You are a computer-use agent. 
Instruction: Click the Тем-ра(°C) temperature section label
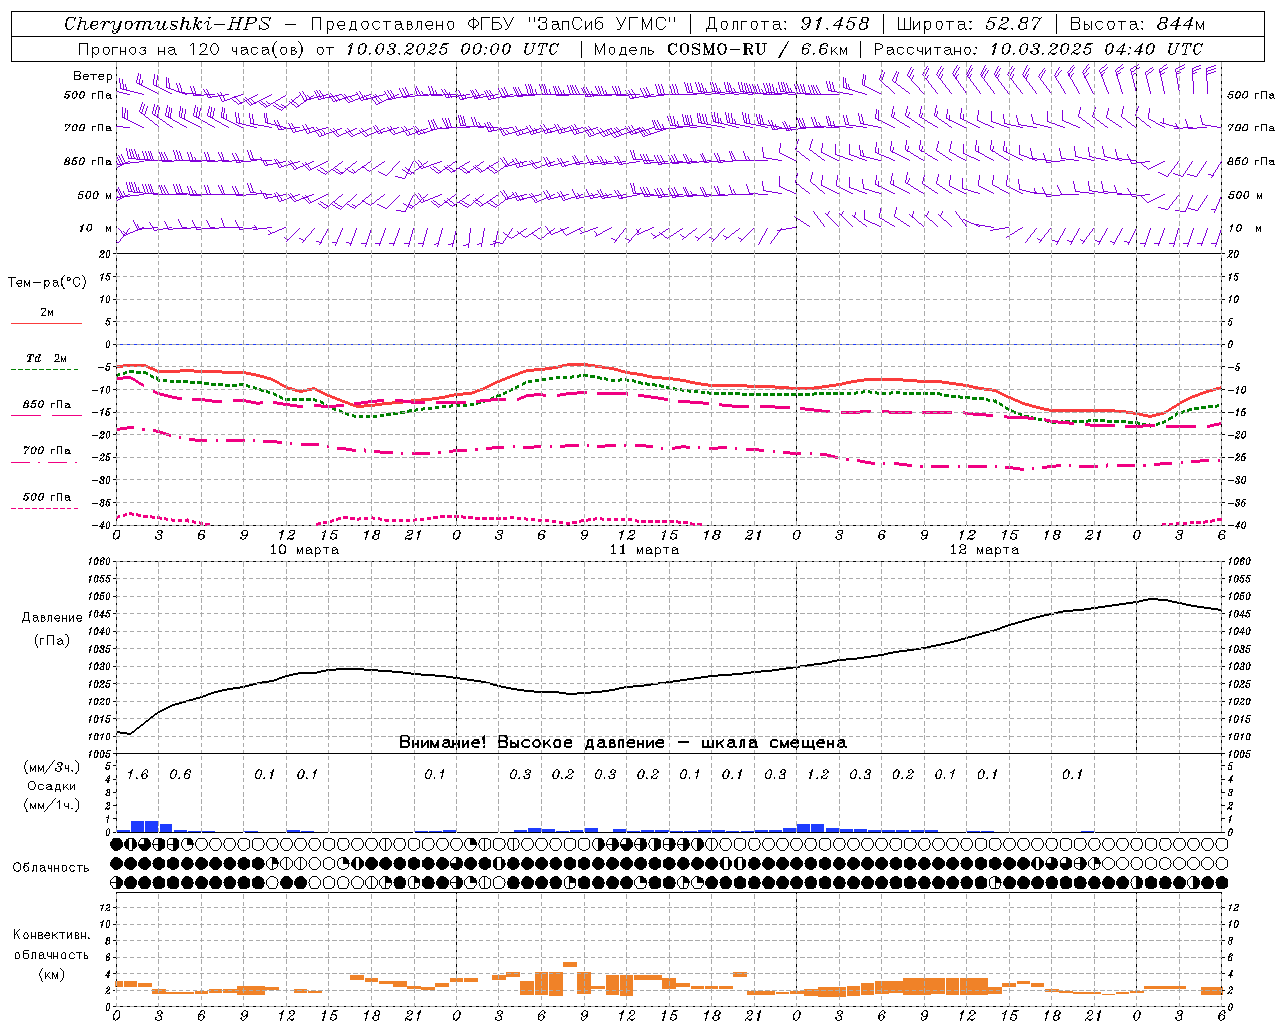47,283
